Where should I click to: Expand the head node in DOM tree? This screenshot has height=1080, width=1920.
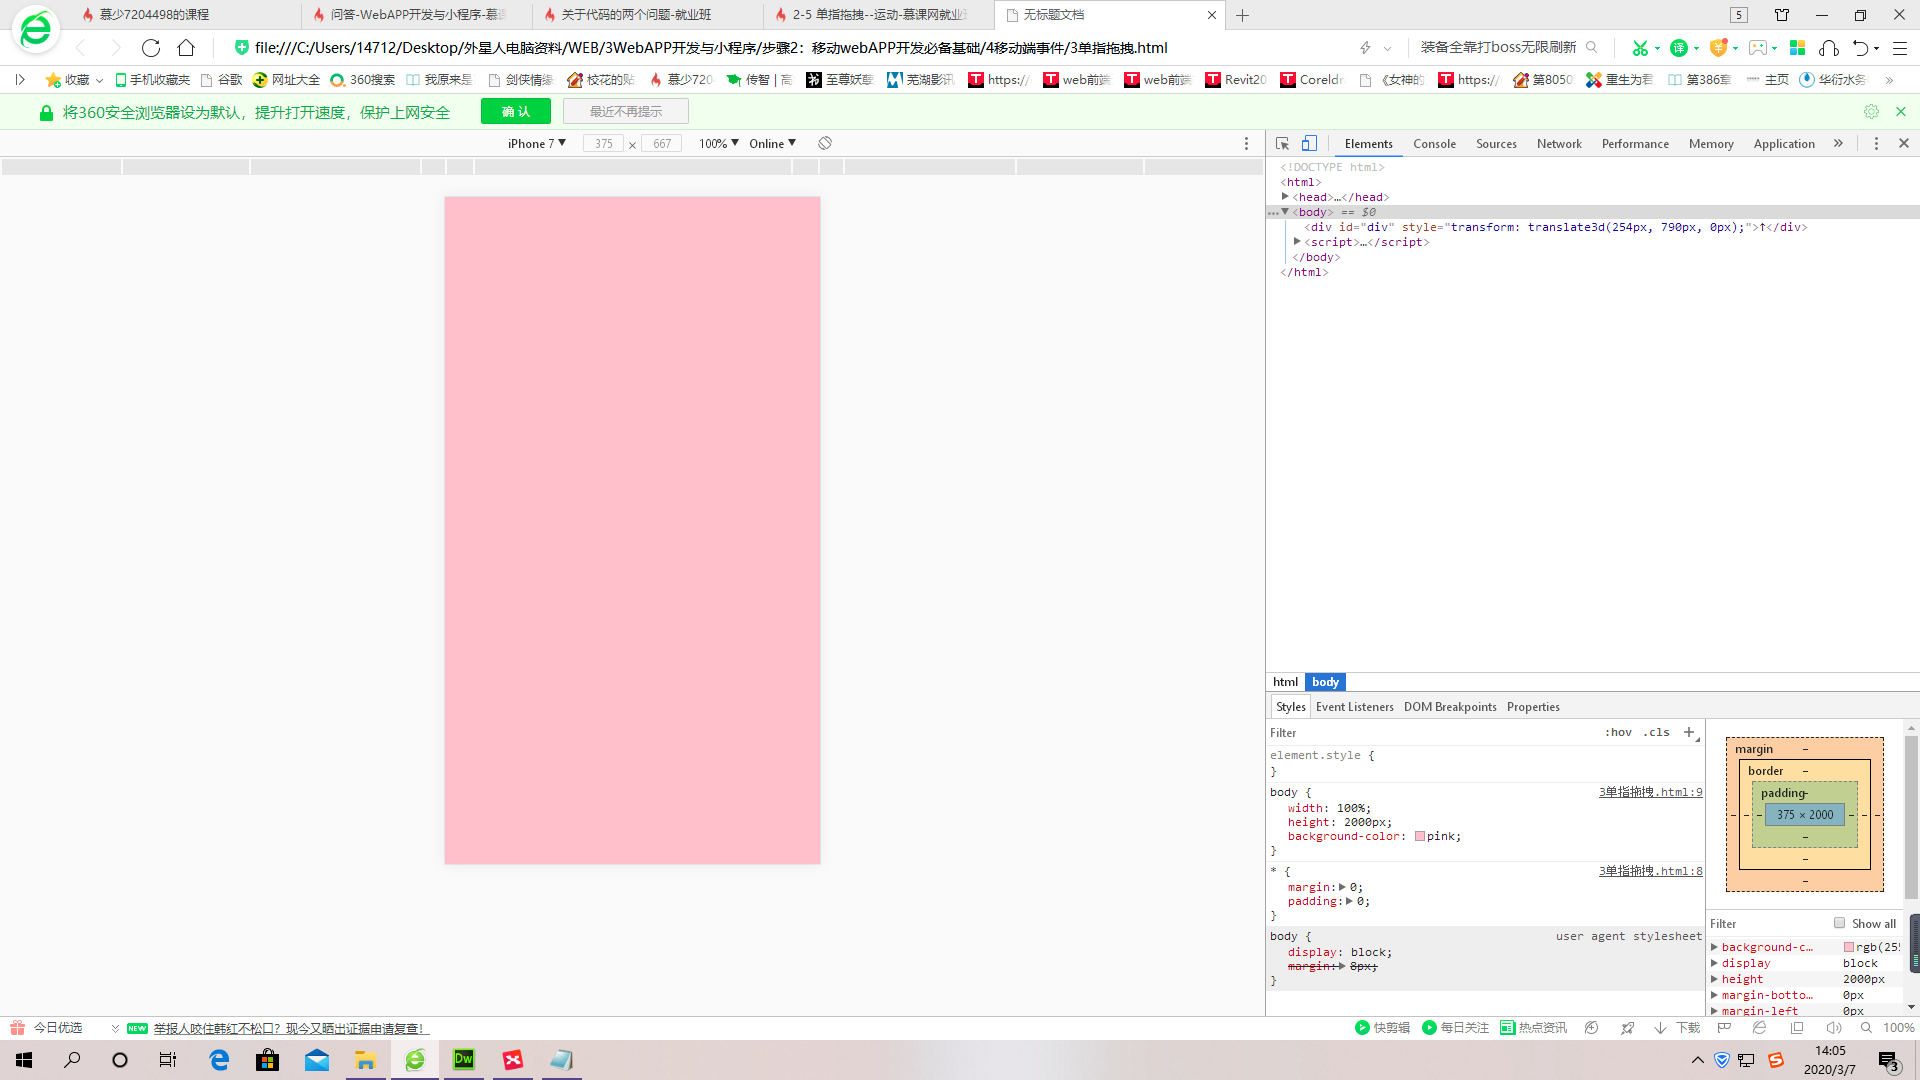click(x=1285, y=197)
